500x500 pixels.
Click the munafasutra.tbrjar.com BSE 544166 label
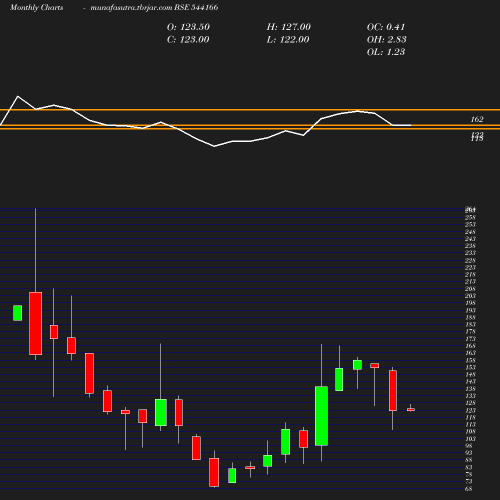pos(154,7)
